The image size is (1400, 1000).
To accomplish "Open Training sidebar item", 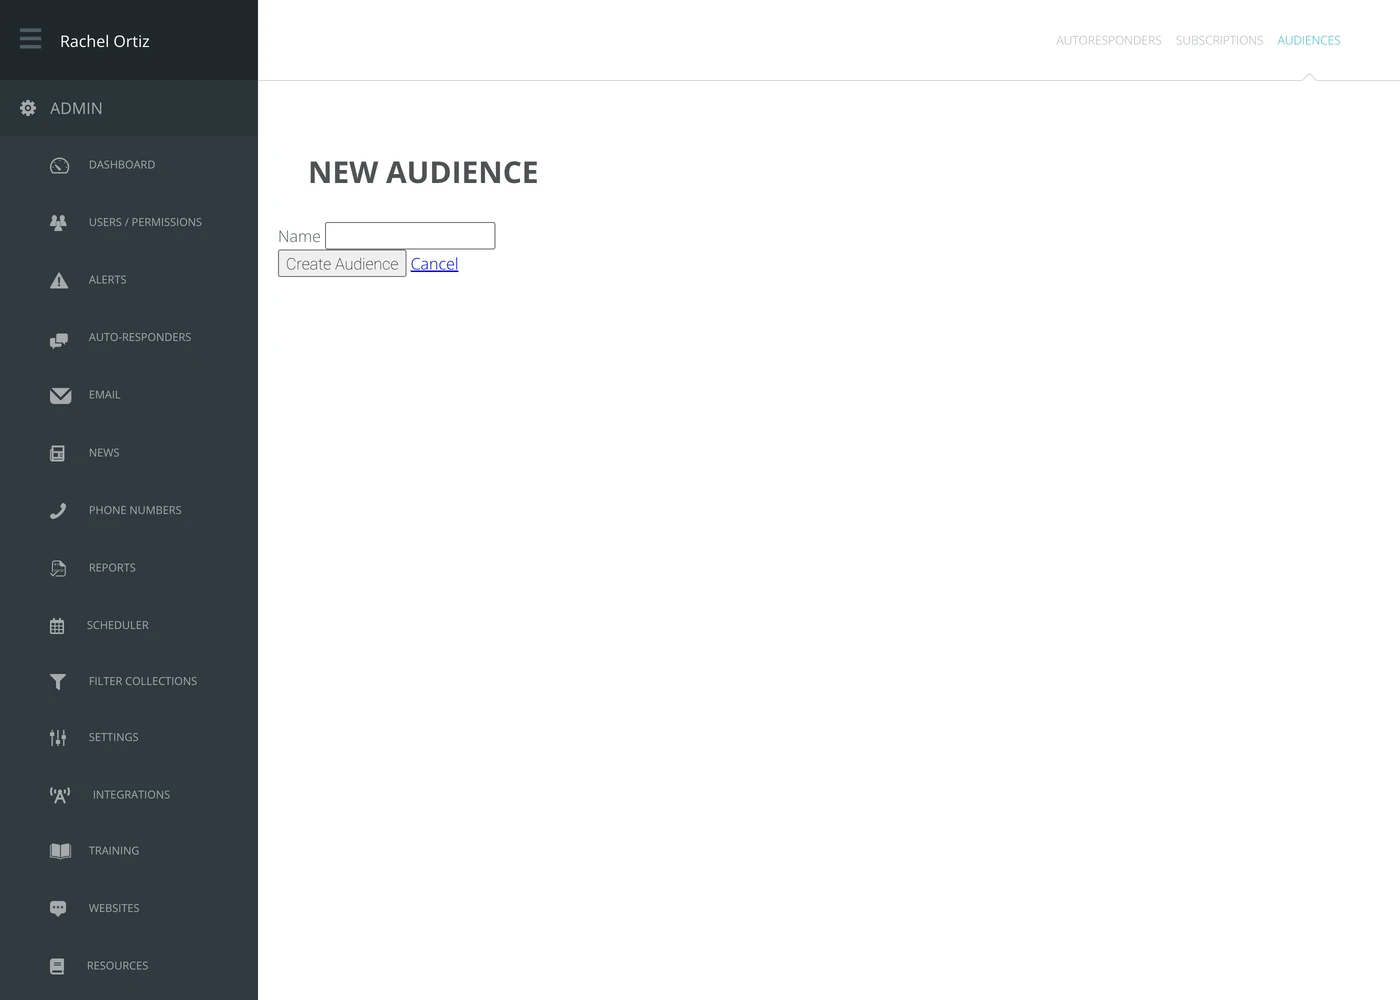I will point(114,851).
